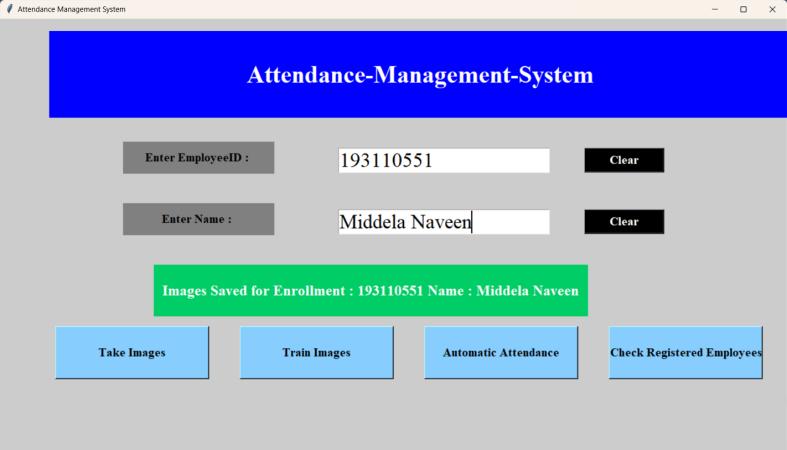
Task: Minimize the Attendance Management System window
Action: (715, 9)
